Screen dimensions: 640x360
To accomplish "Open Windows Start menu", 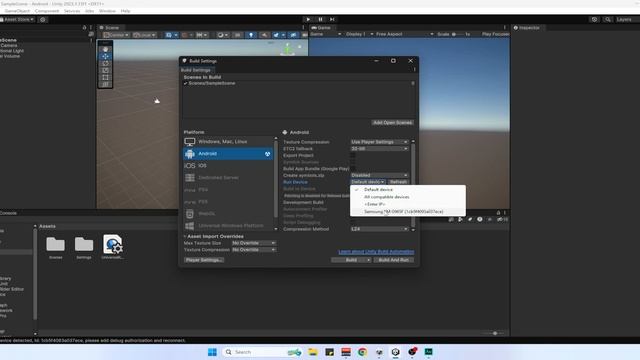I will (x=212, y=352).
